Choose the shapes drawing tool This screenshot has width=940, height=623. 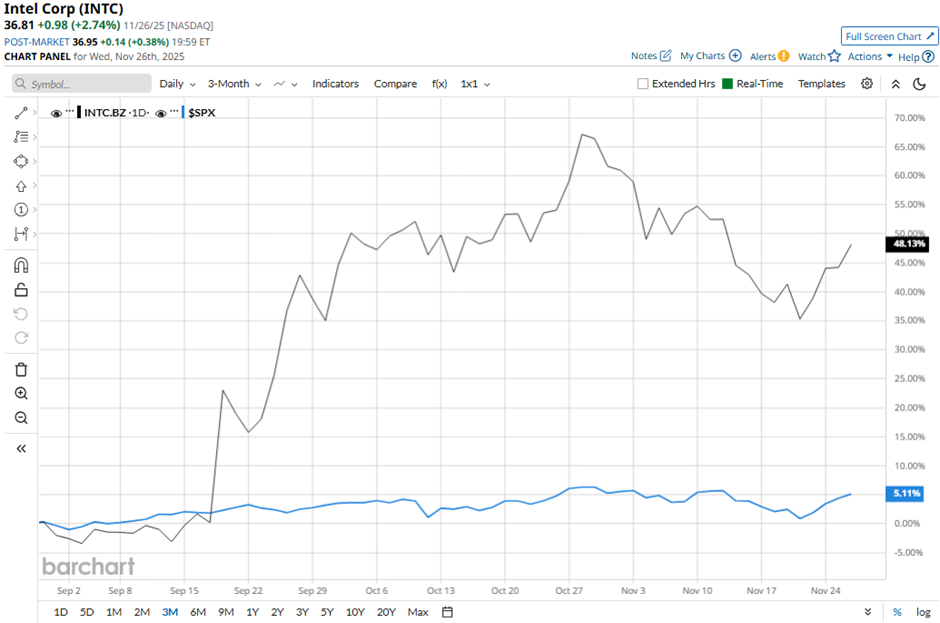(x=21, y=161)
